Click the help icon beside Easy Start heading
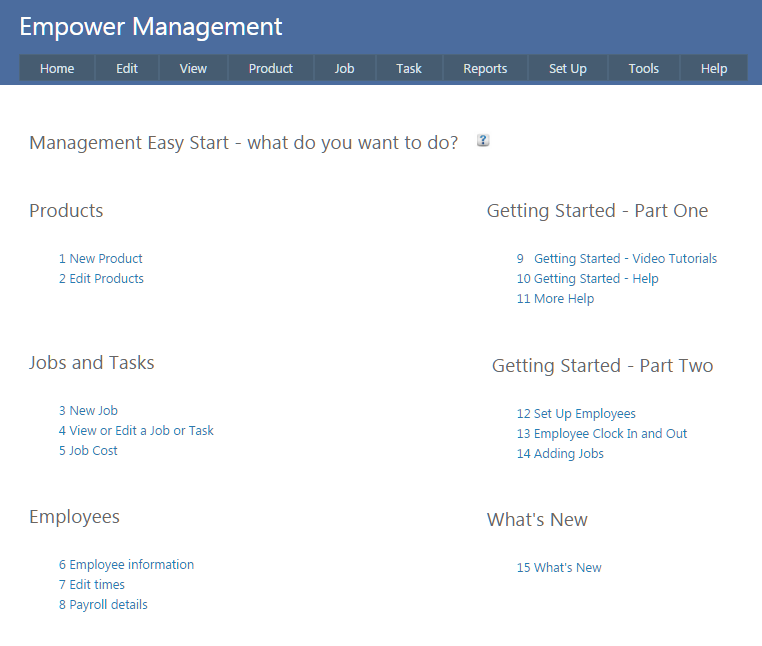The width and height of the screenshot is (762, 646). point(483,141)
